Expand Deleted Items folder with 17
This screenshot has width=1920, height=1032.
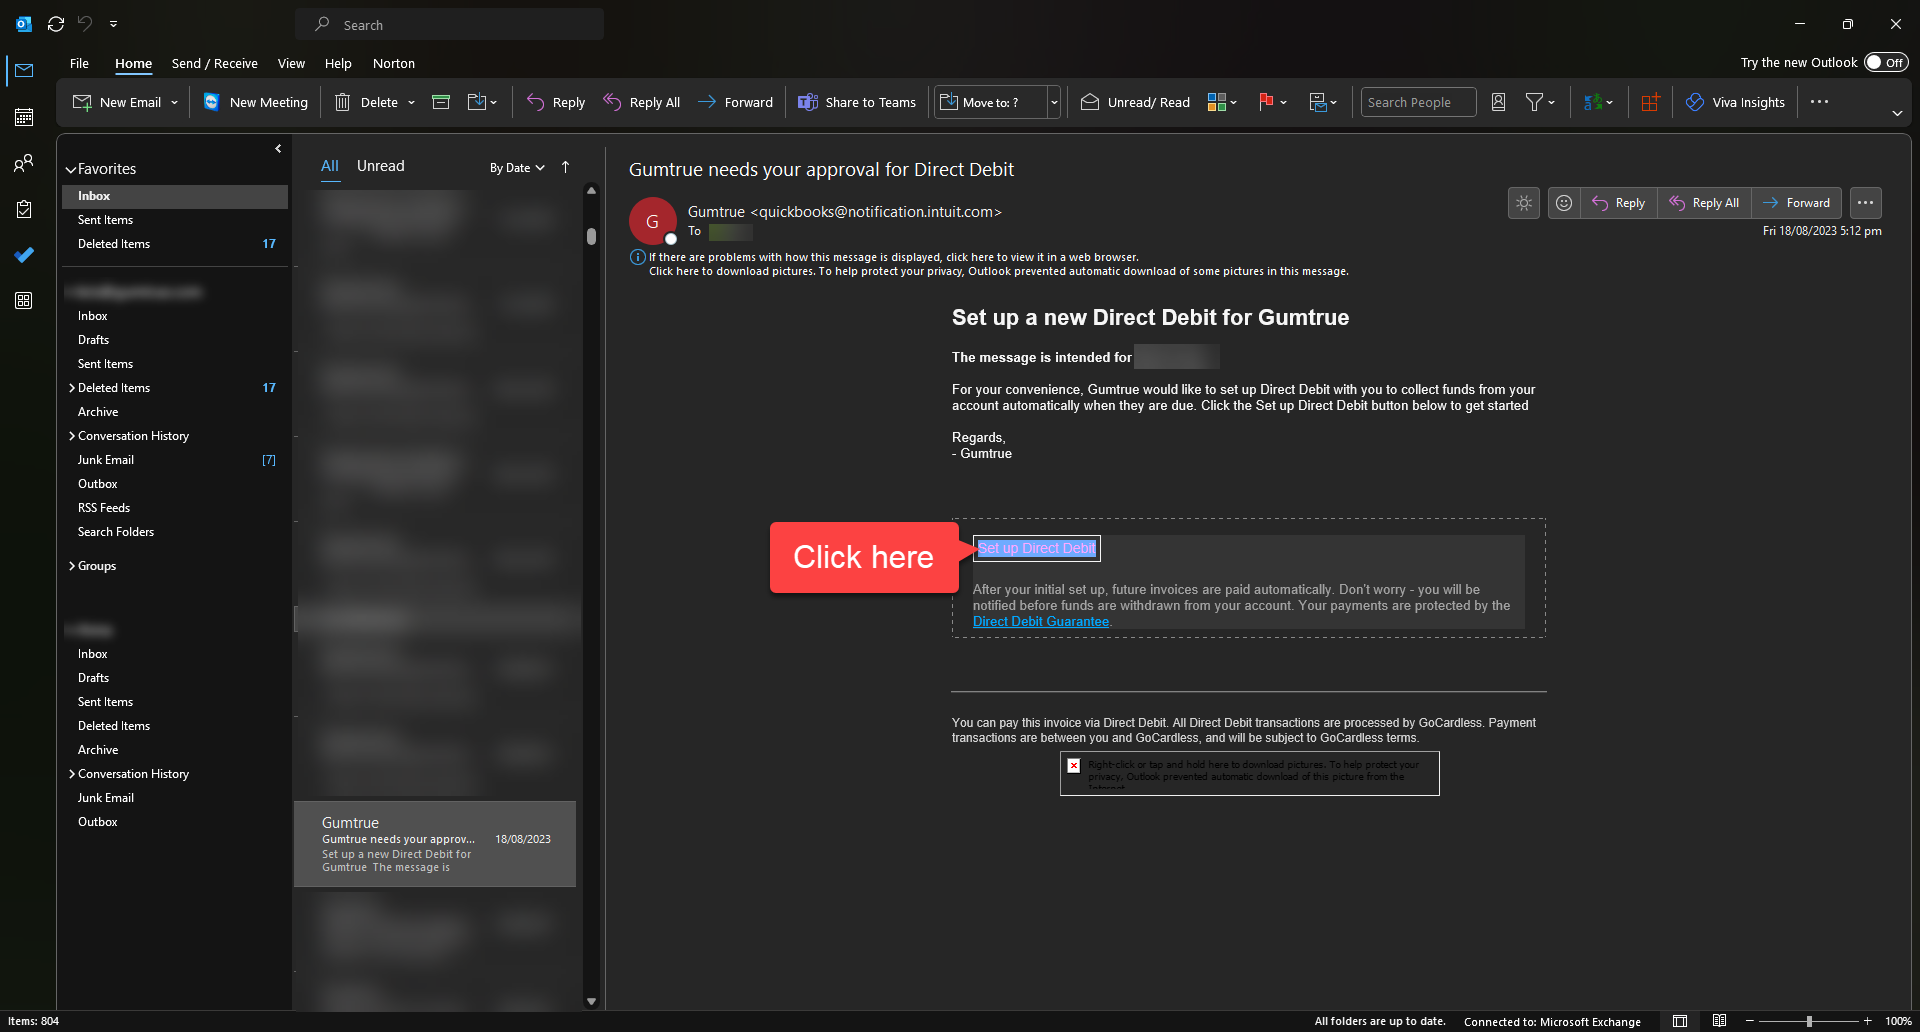point(71,388)
